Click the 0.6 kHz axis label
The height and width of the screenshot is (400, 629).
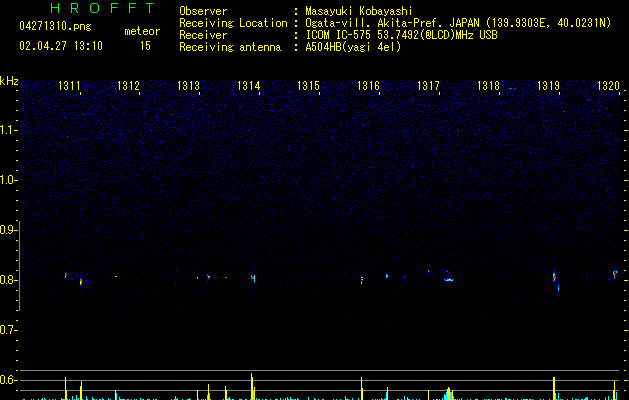(8, 380)
